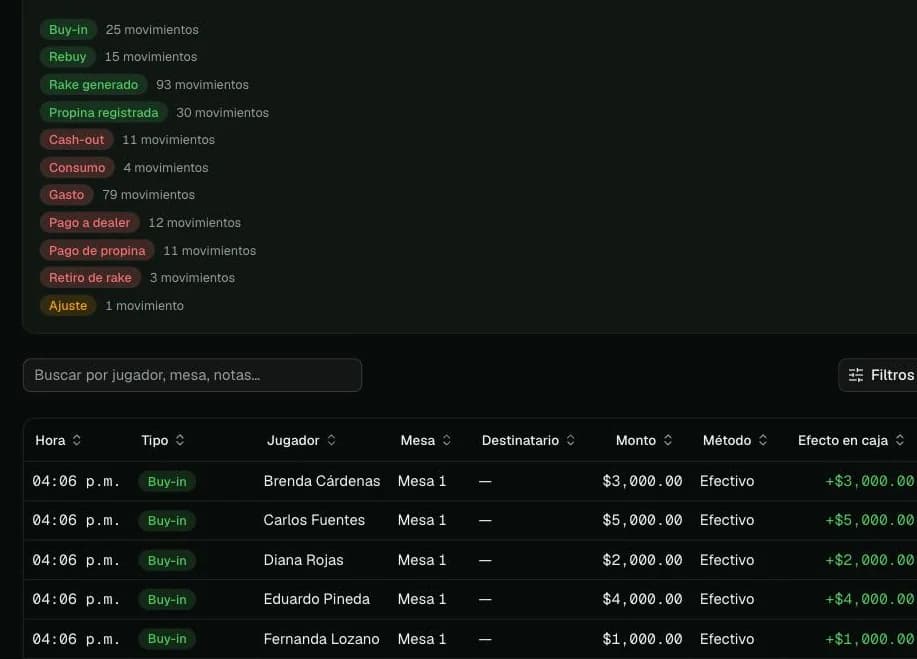Click Buy-in tag in Fernanda Lozano row
Screen dimensions: 917x659
tap(167, 639)
